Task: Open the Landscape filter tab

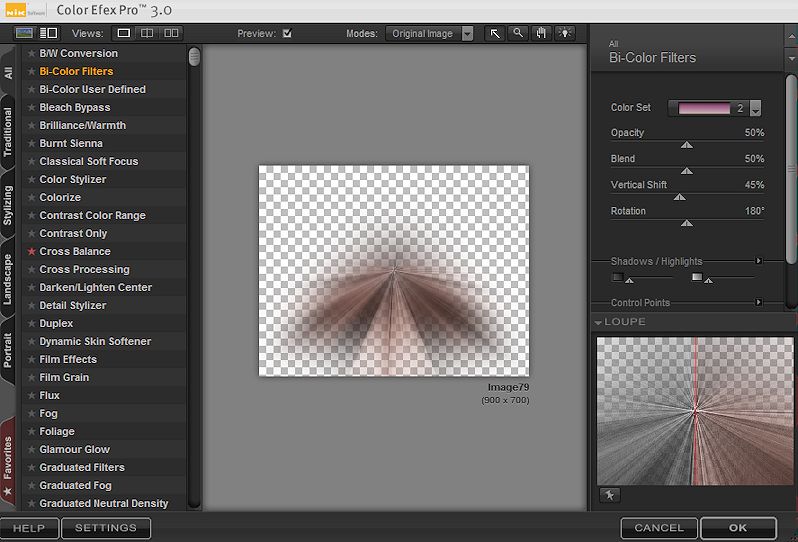Action: pos(8,279)
